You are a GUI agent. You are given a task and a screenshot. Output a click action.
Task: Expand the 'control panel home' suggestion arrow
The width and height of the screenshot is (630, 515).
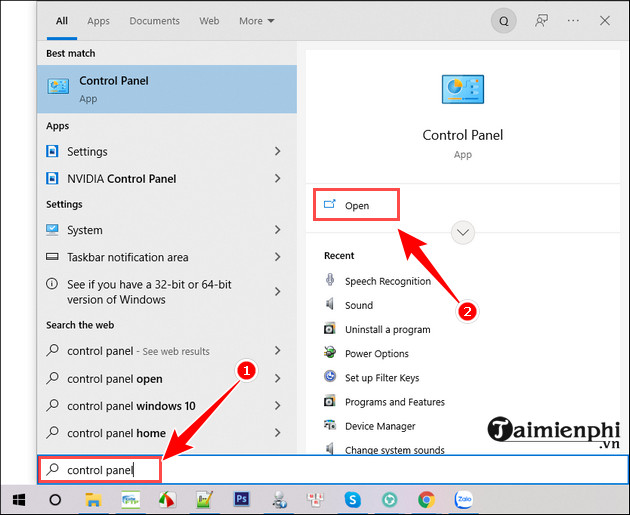278,433
